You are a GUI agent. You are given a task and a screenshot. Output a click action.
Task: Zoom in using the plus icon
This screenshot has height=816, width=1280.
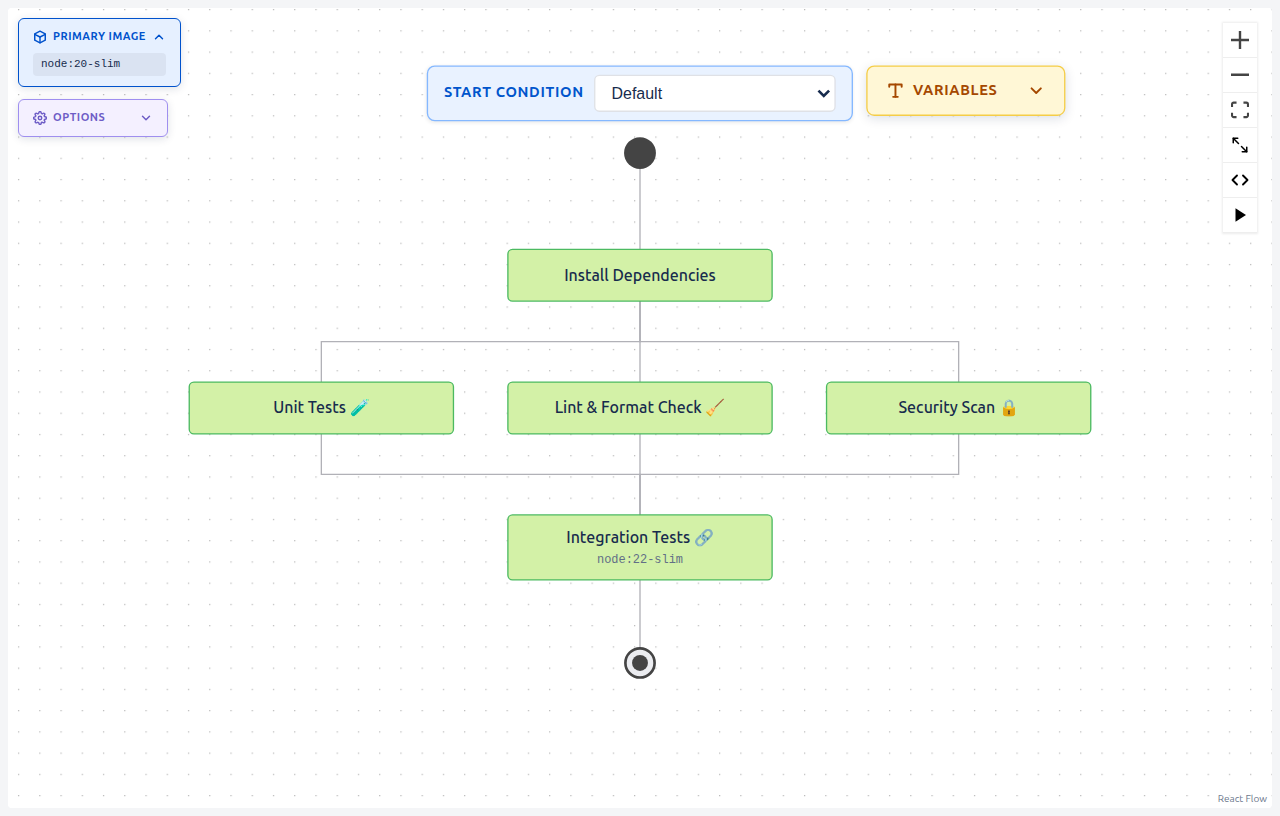tap(1239, 40)
